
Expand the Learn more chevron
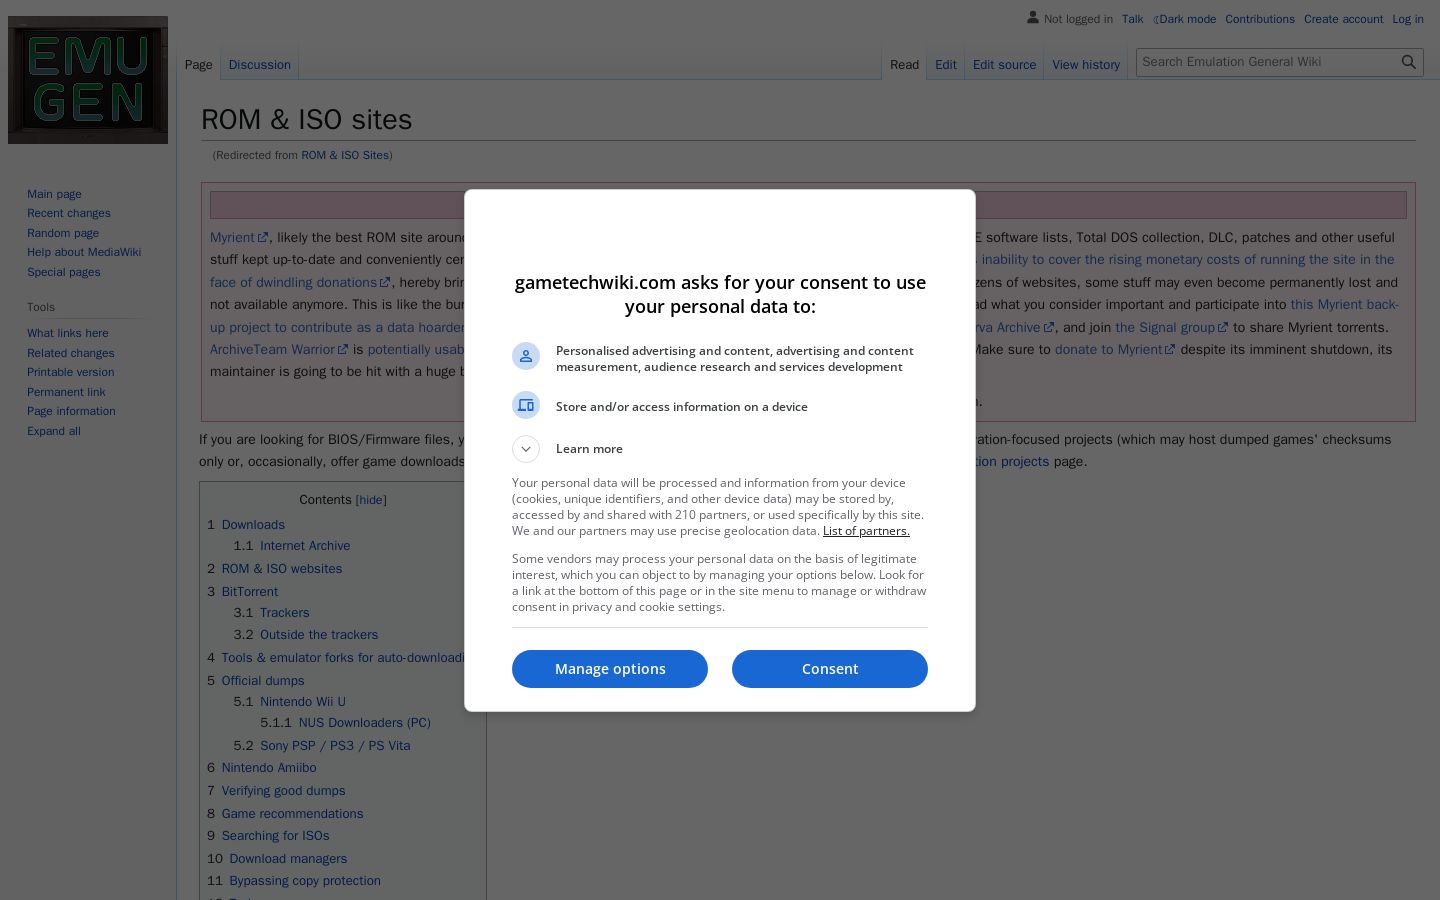526,449
